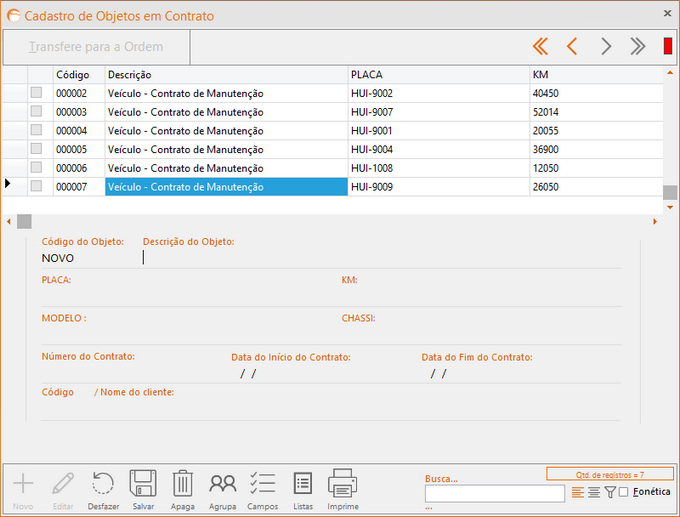Viewport: 680px width, 517px height.
Task: Select plate cell HUI-9002
Action: pyautogui.click(x=439, y=93)
